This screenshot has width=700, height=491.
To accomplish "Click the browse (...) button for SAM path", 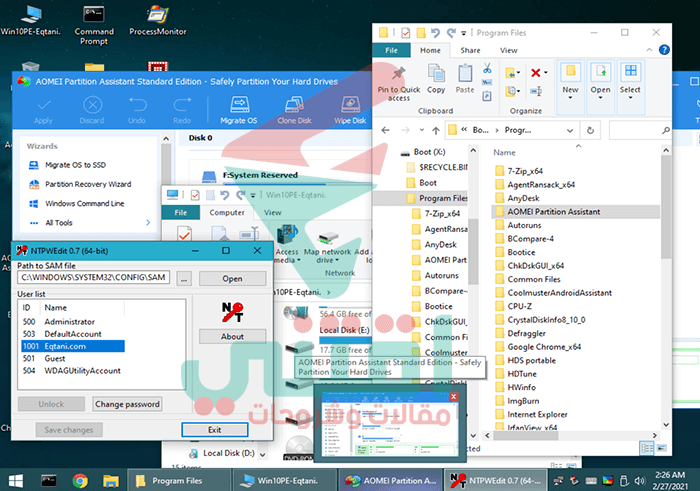I will pyautogui.click(x=184, y=279).
